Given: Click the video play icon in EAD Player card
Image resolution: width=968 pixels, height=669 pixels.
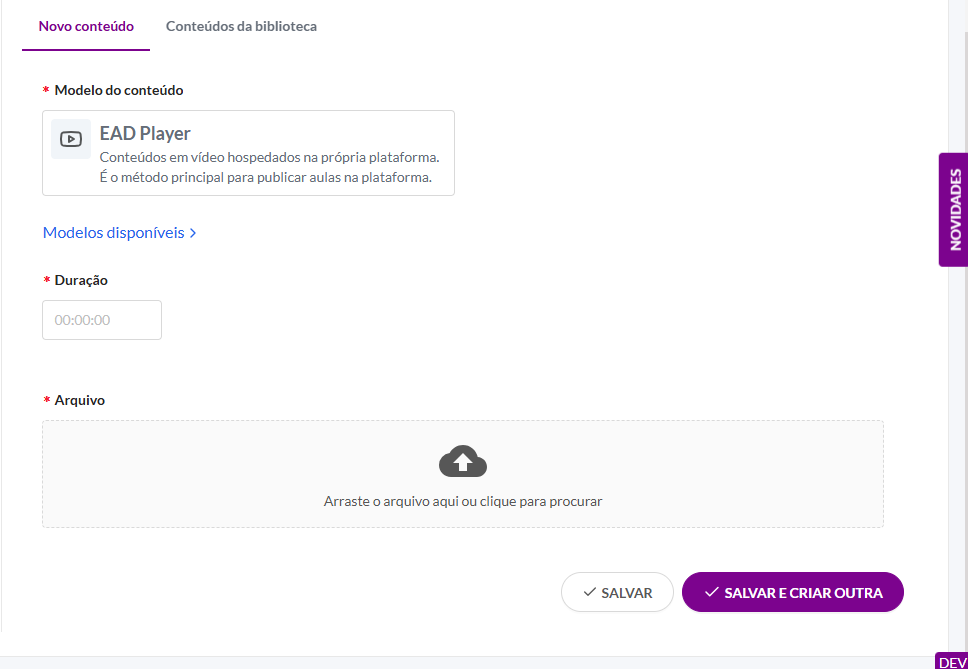Looking at the screenshot, I should [x=71, y=139].
